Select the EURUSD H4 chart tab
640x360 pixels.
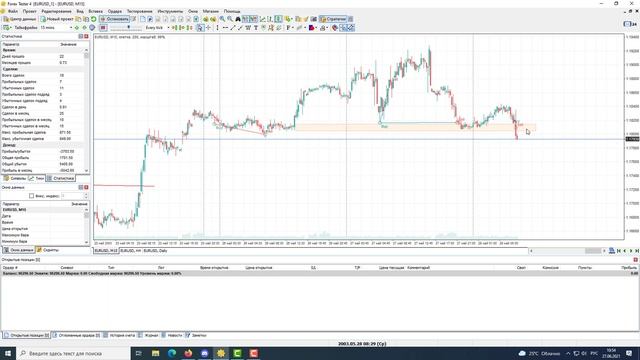[131, 251]
